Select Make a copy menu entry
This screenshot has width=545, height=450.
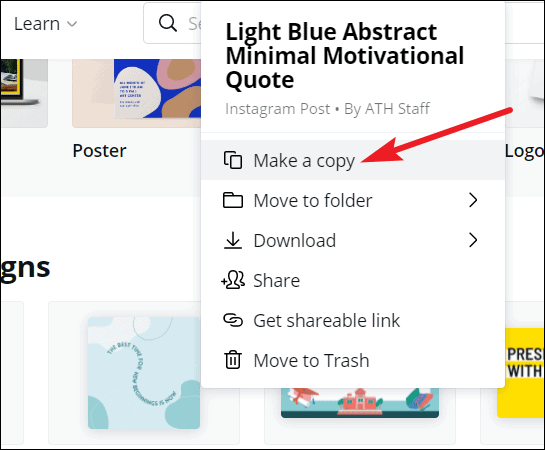coord(353,160)
